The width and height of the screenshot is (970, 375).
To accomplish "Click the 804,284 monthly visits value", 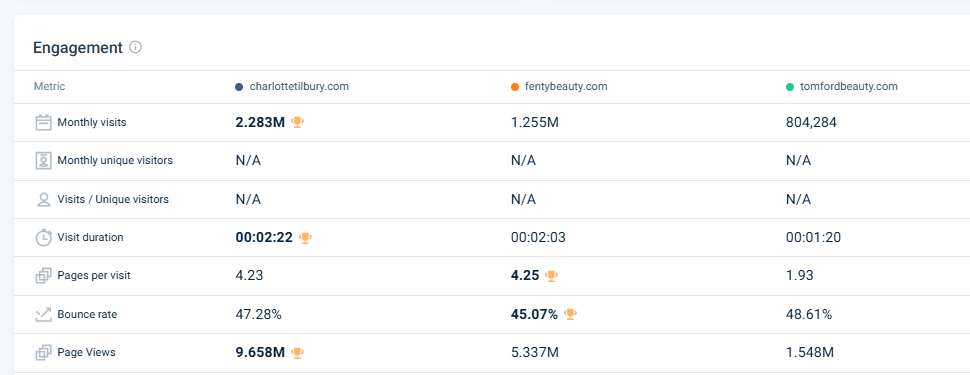I will pos(811,123).
